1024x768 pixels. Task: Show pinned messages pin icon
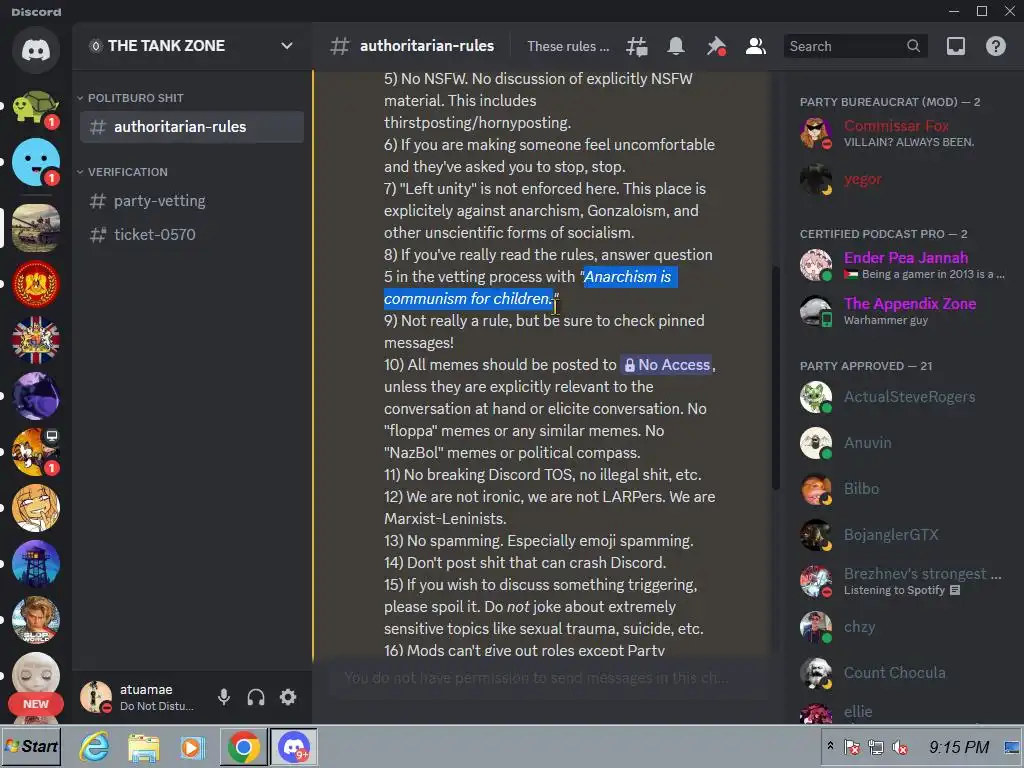coord(716,46)
